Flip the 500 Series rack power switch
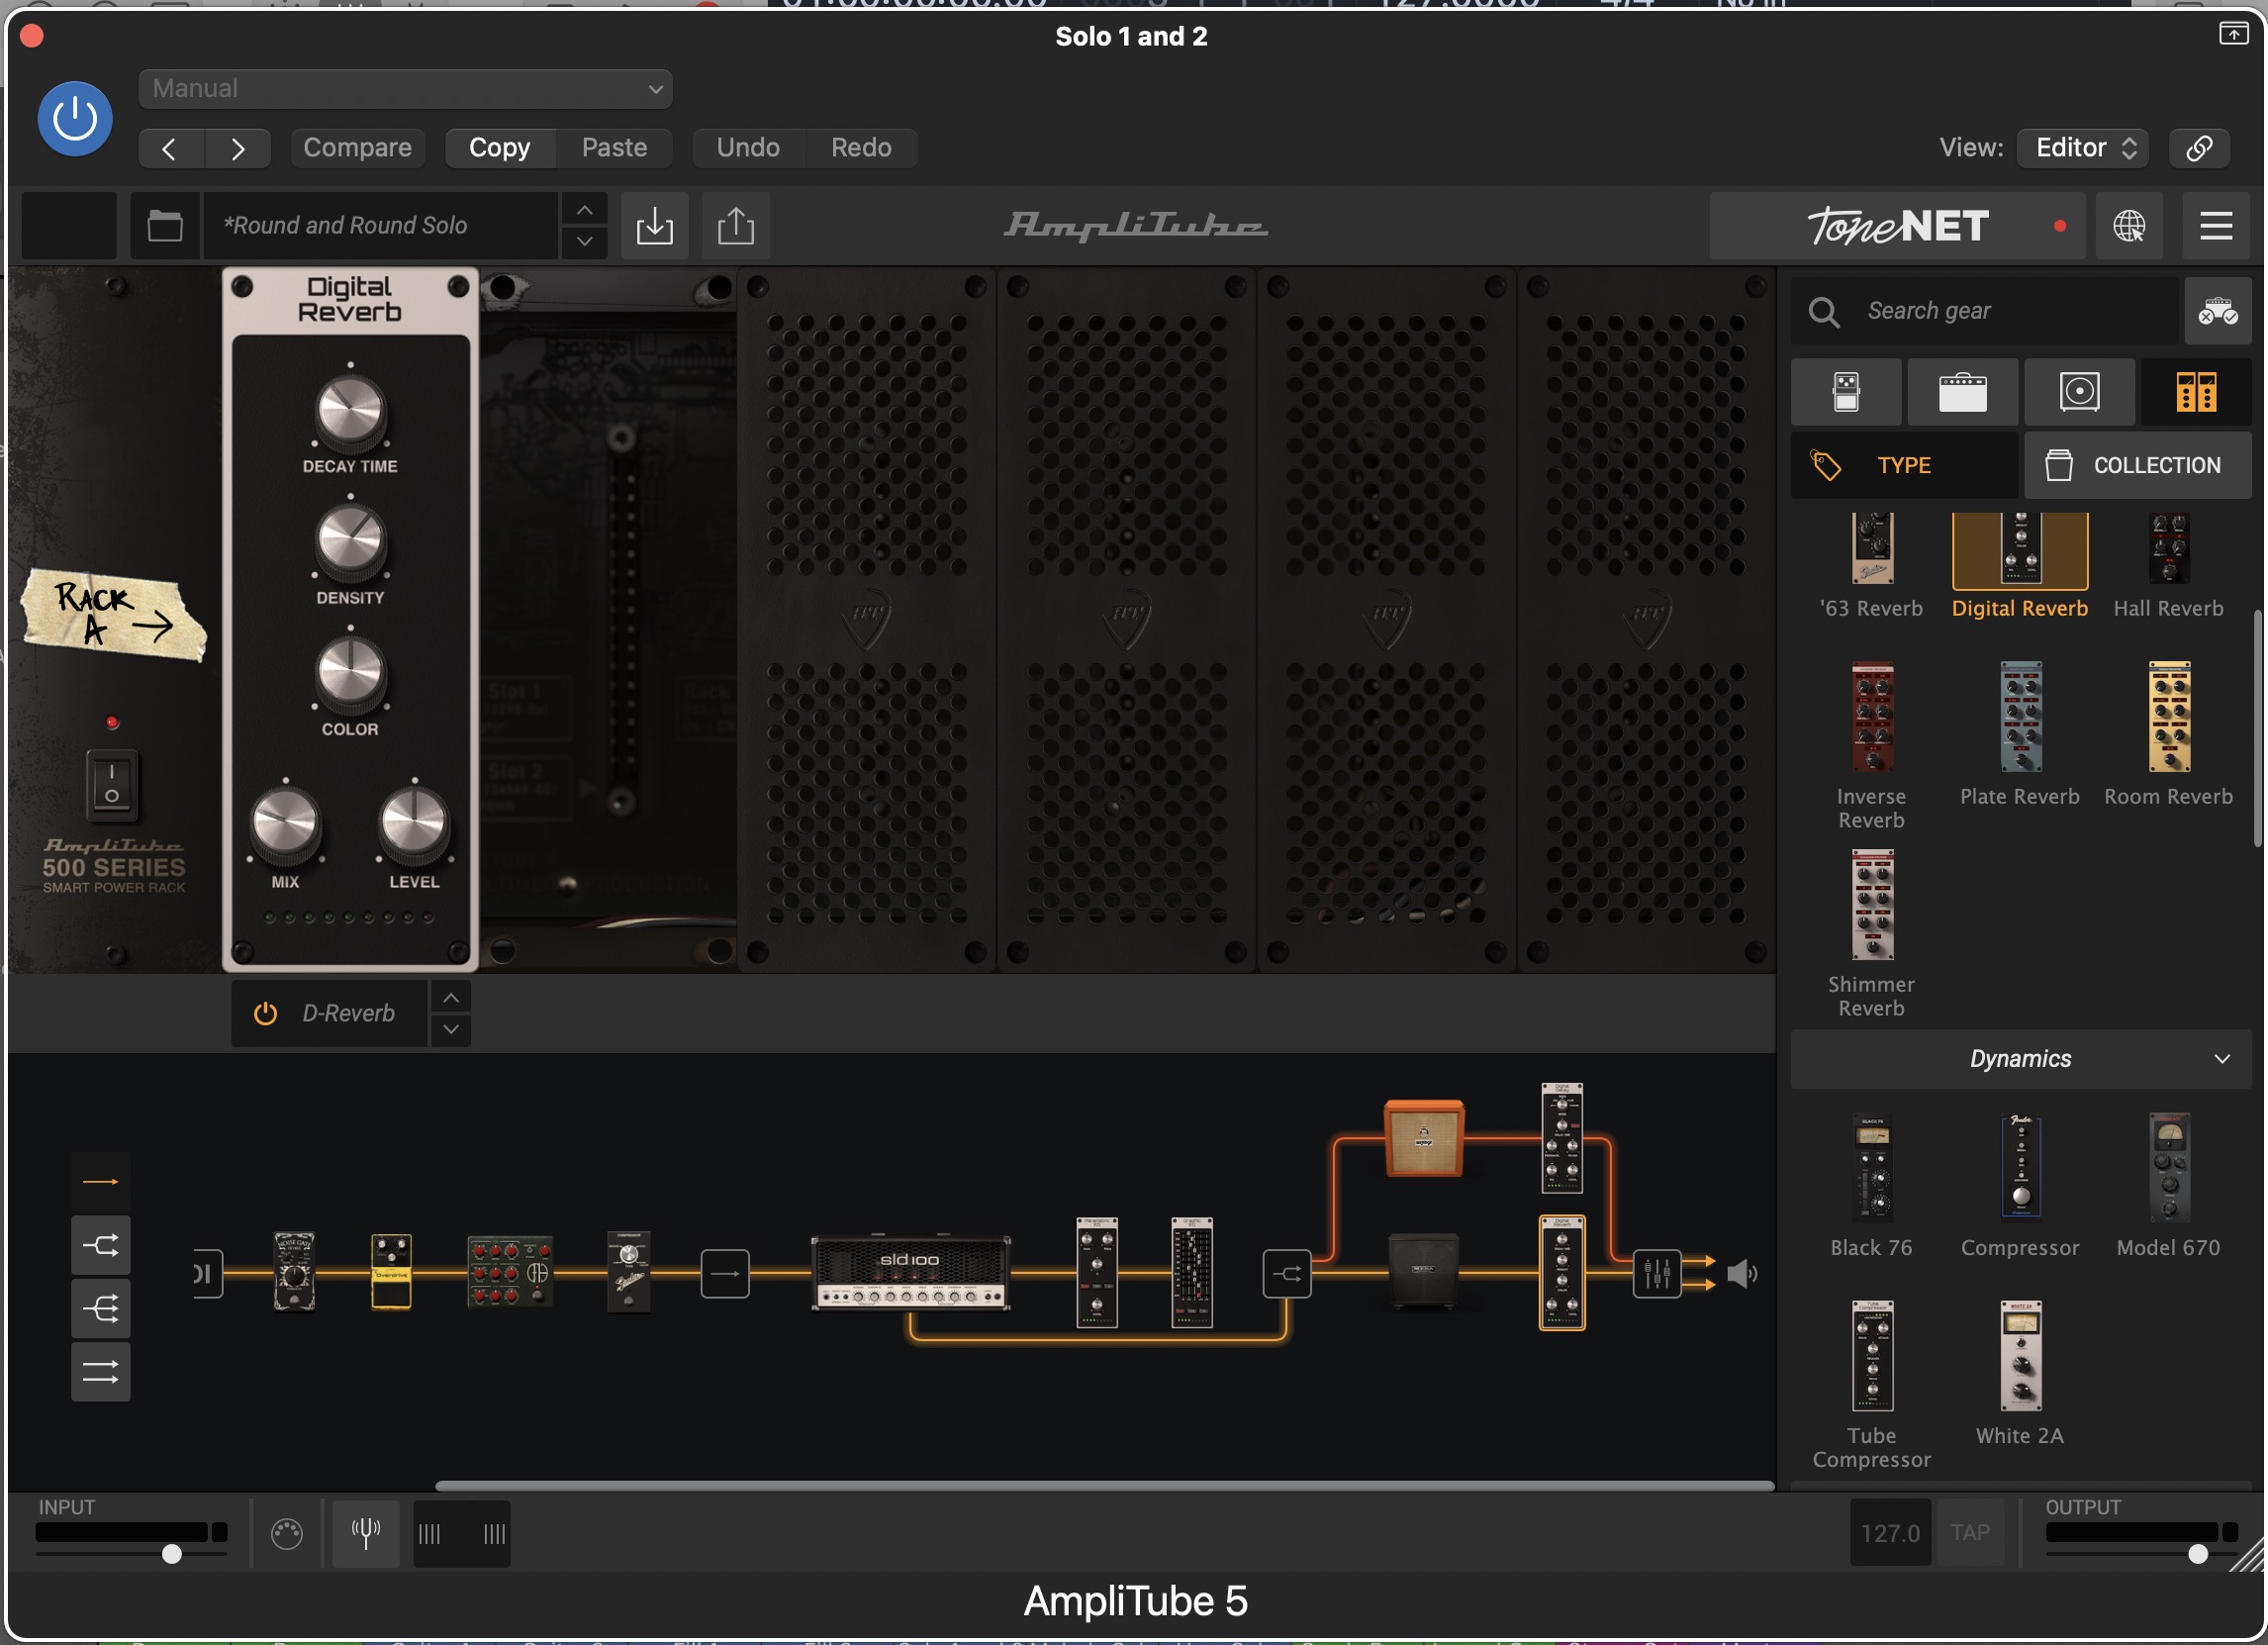The image size is (2268, 1645). [x=112, y=785]
